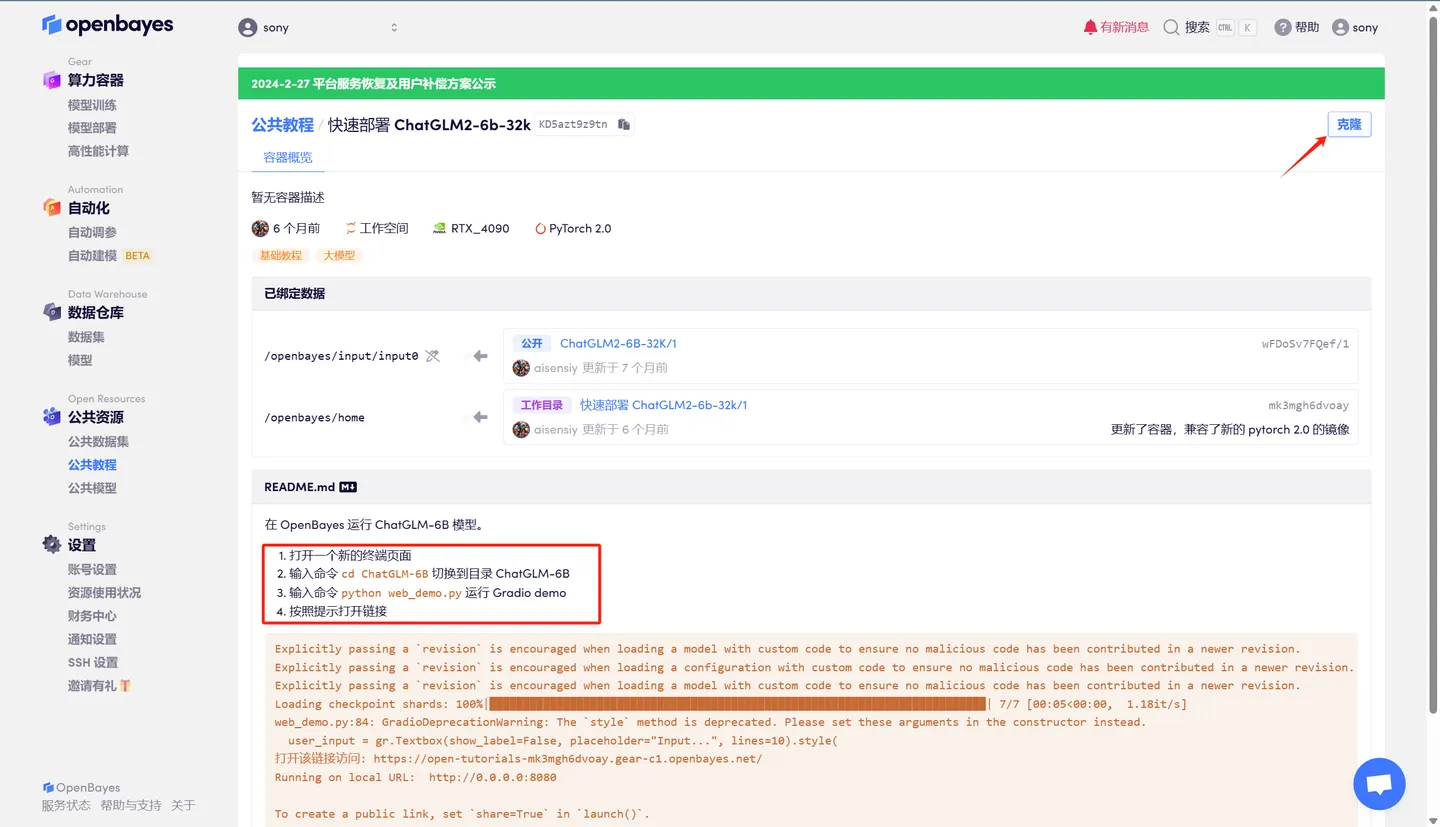Click the PyTorch 2.0 icon
This screenshot has height=827, width=1440.
tap(541, 228)
